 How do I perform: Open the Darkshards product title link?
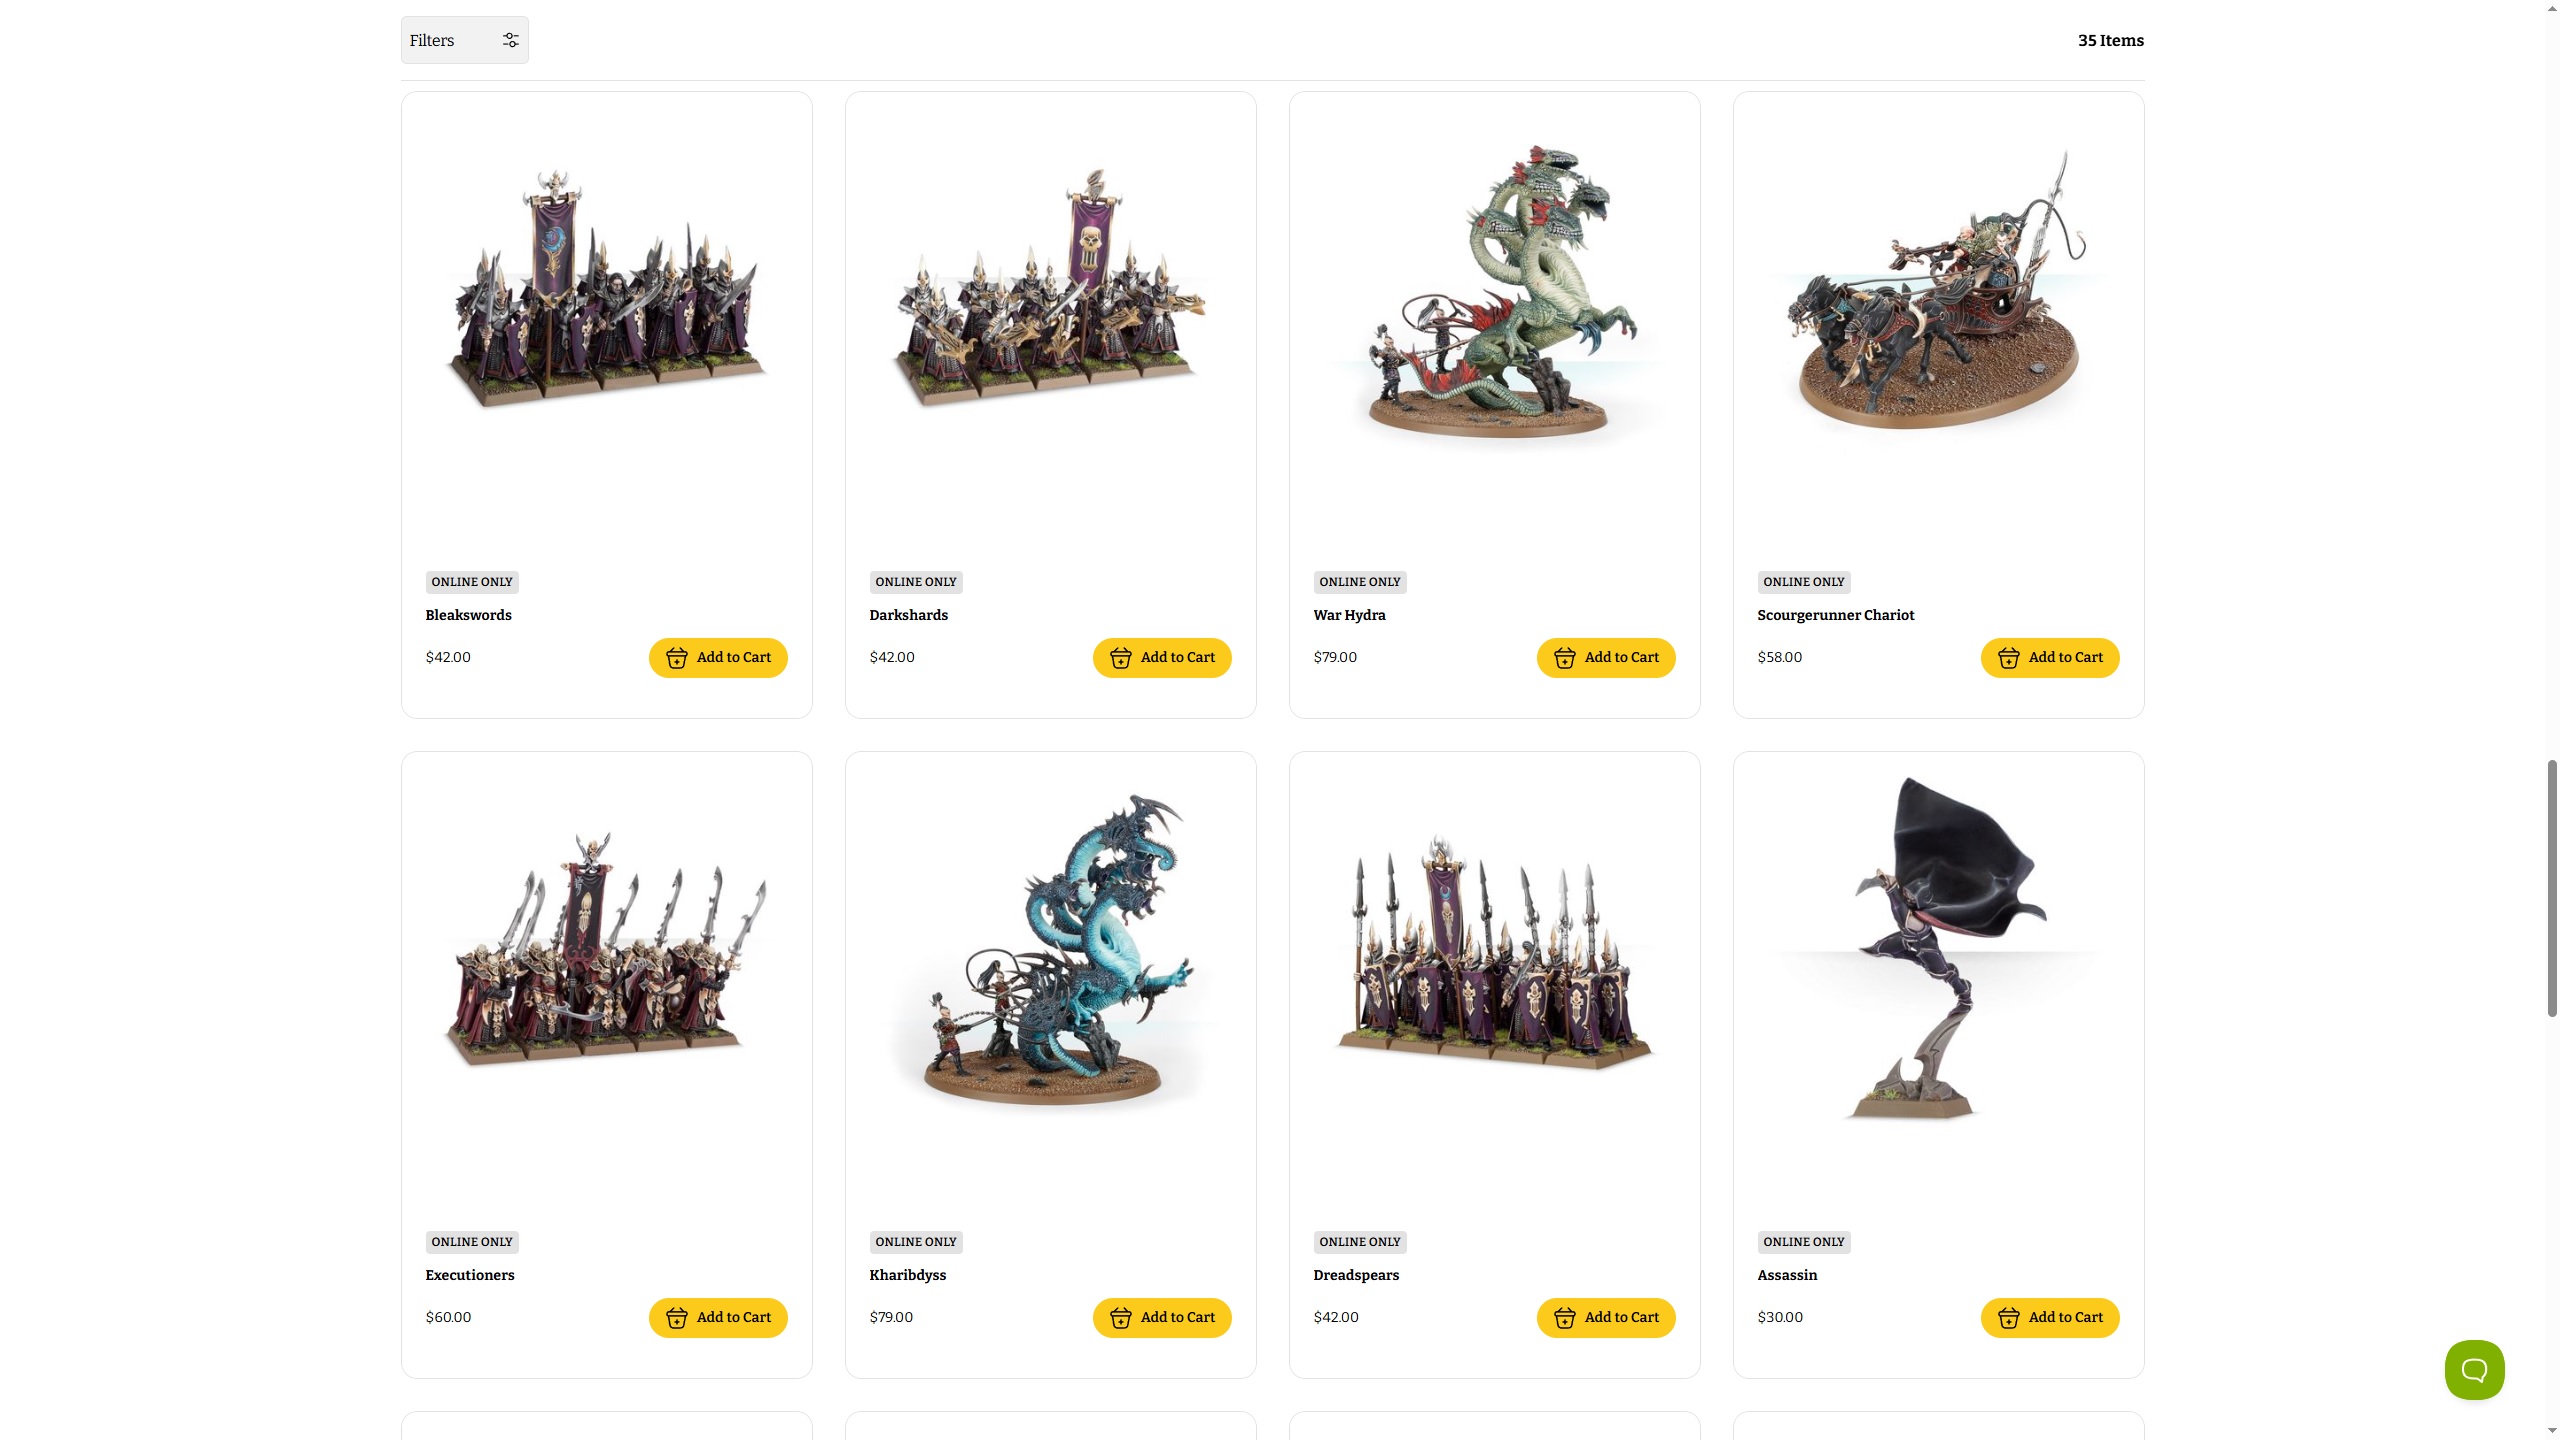point(908,615)
